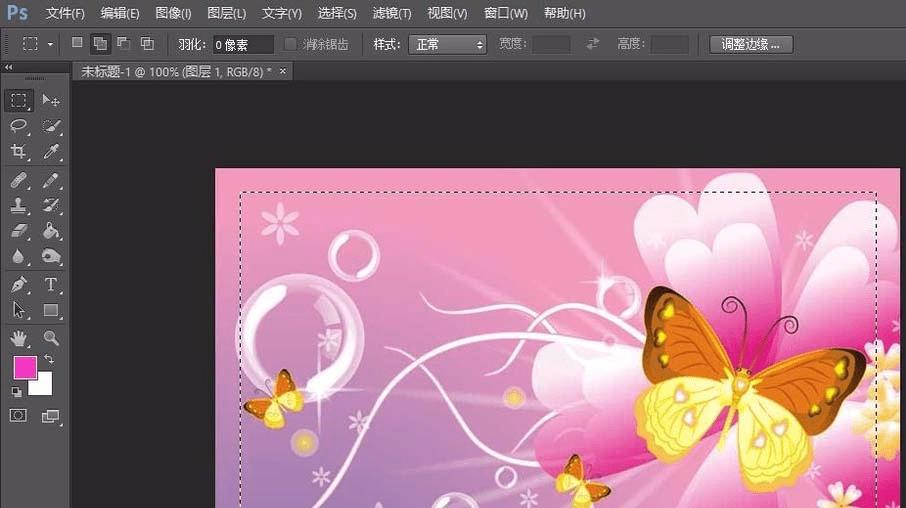The image size is (906, 508).
Task: Reset default foreground and background colors
Action: 16,392
